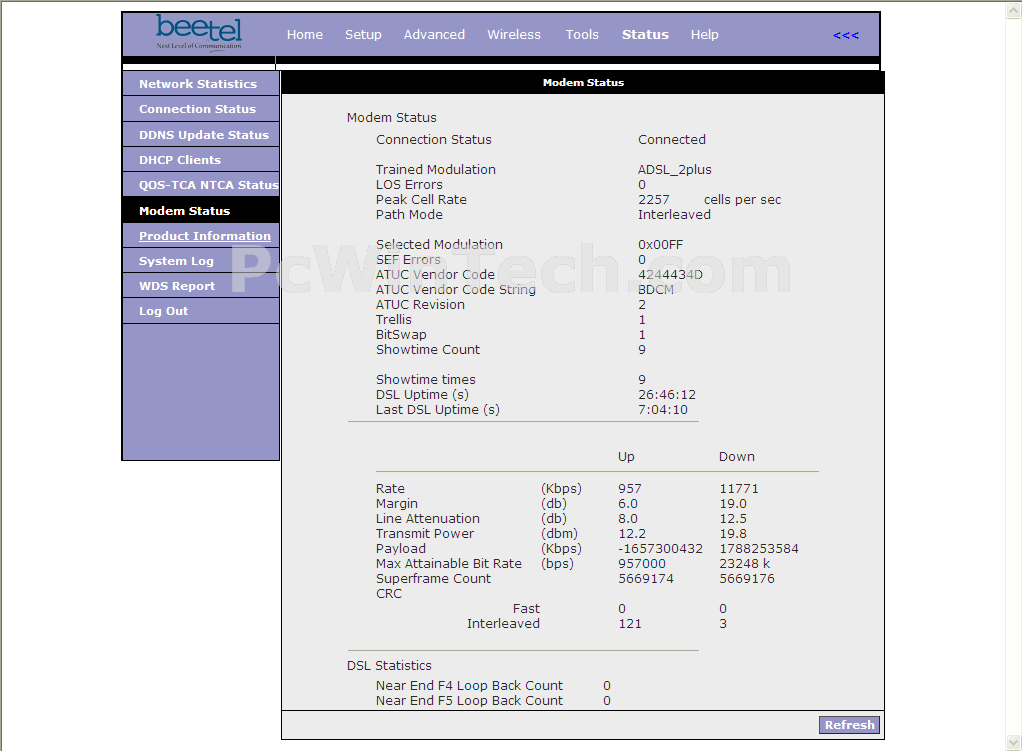Click the upstream rate '957'

[630, 488]
